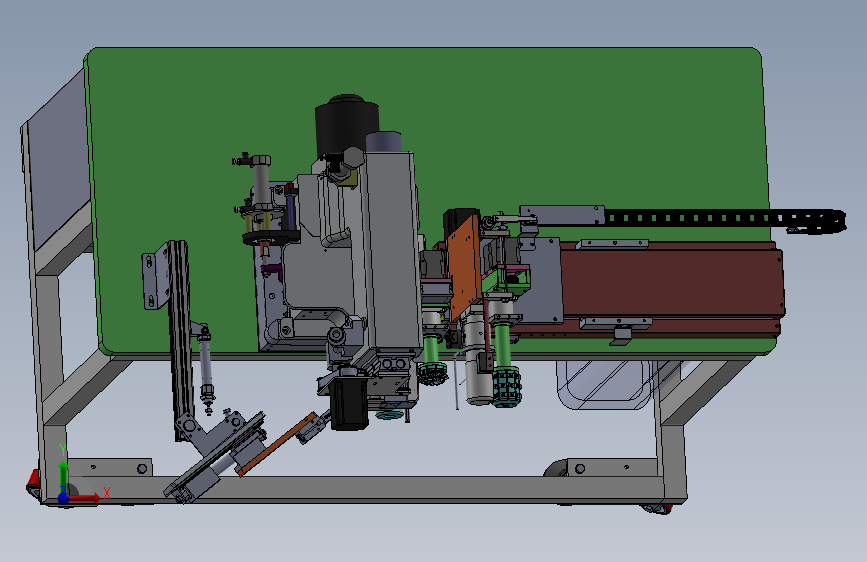Select the larger teal knurled roller
Image resolution: width=867 pixels, height=562 pixels.
(505, 387)
